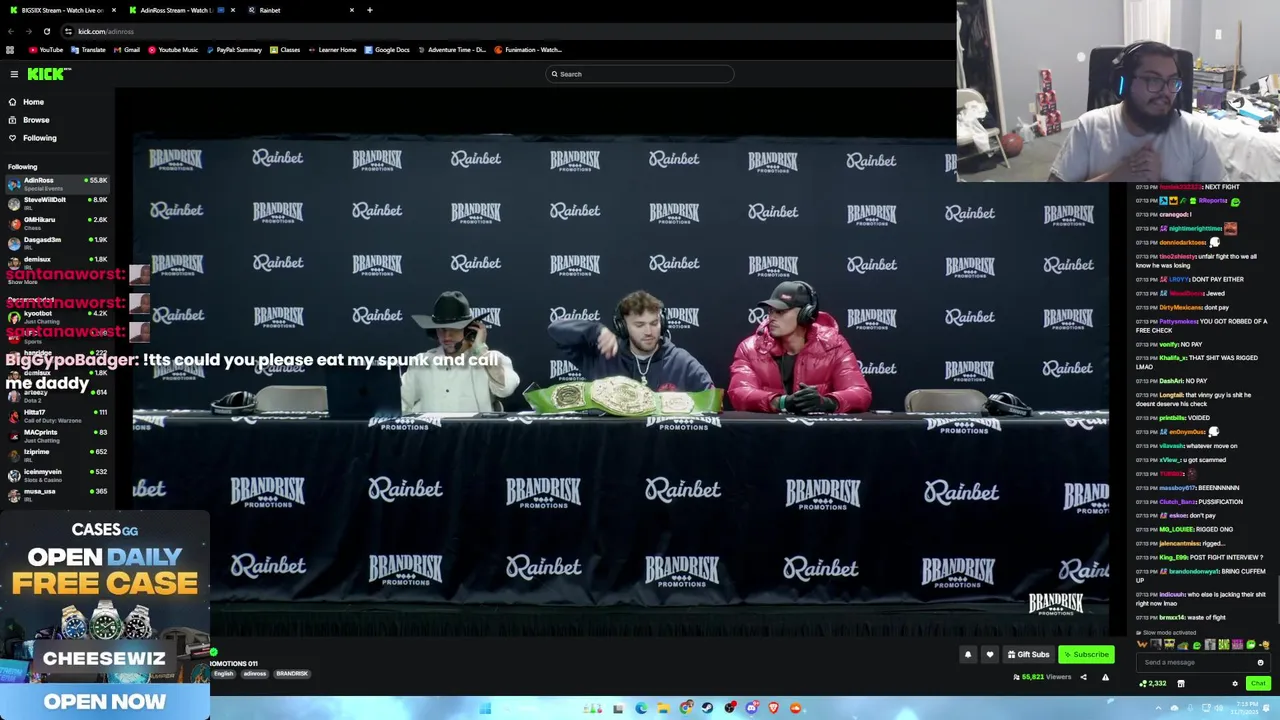Click the English stream tag

tap(223, 674)
